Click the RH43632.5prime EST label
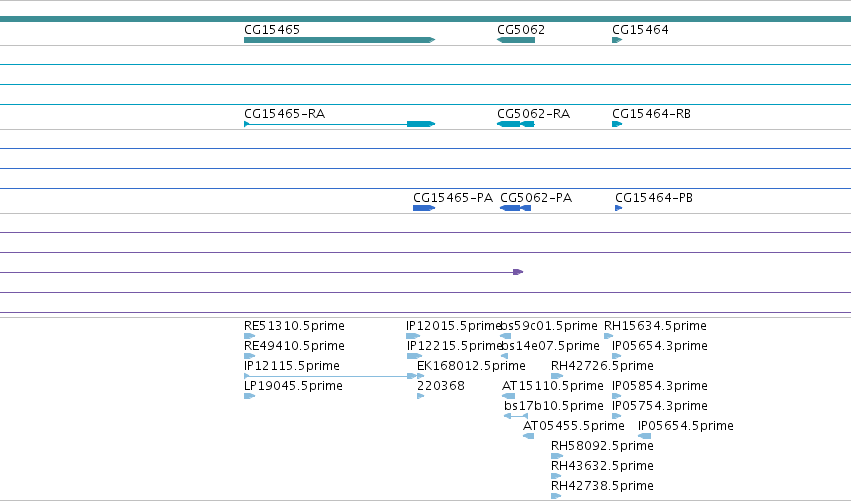851x501 pixels. (x=602, y=466)
